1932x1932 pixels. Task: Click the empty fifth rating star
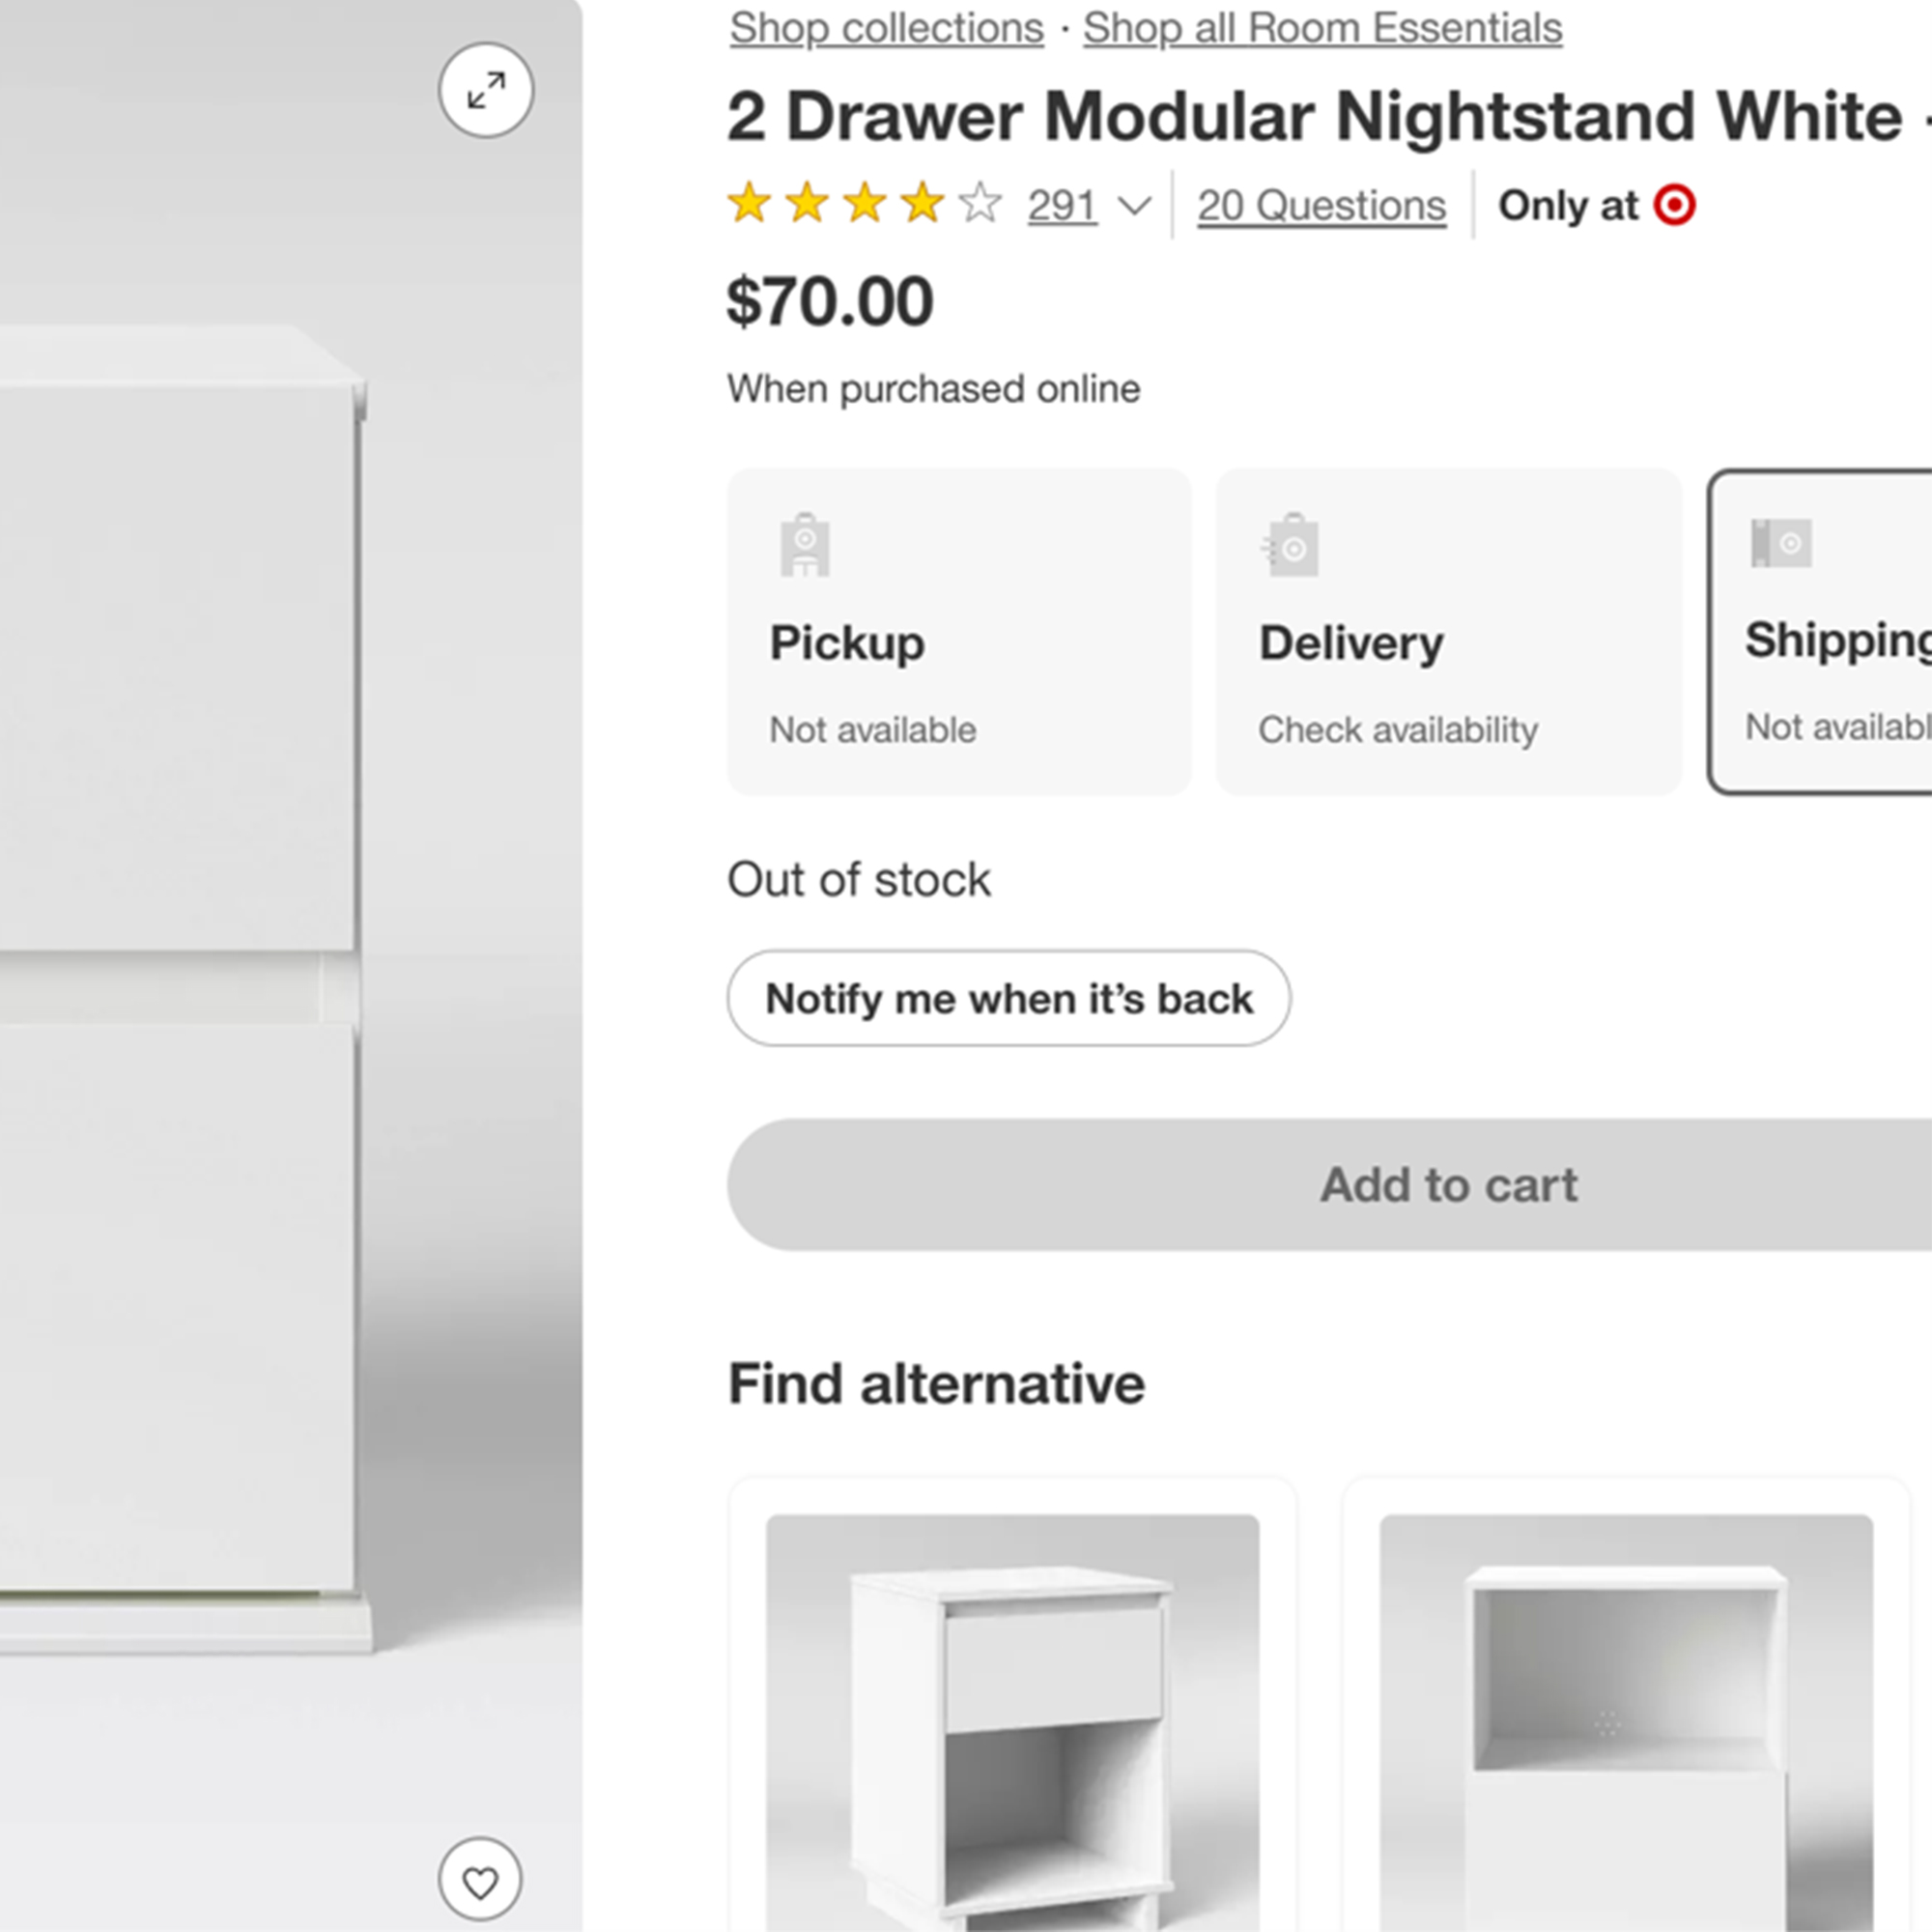[980, 204]
